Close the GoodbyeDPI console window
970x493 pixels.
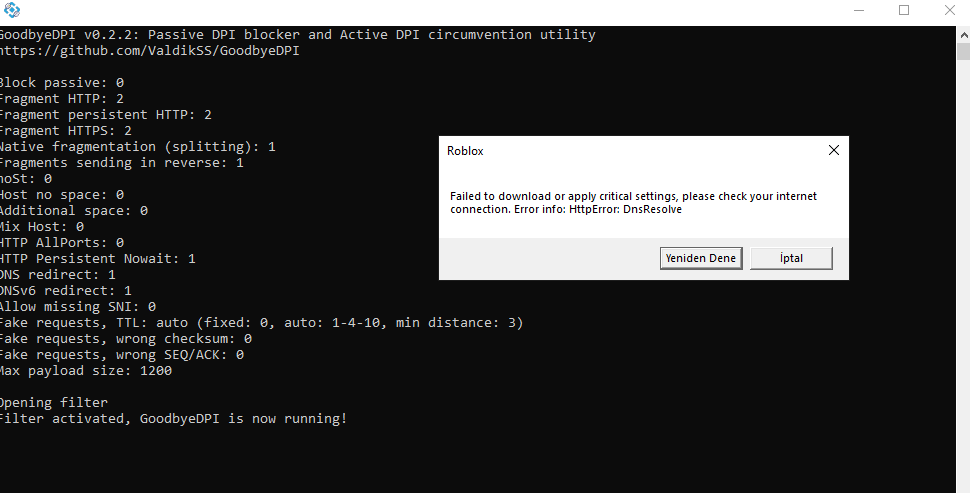click(x=948, y=10)
